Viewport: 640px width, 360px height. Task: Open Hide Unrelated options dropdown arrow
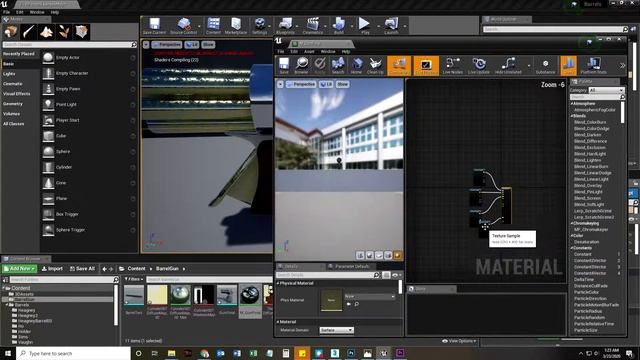click(529, 66)
